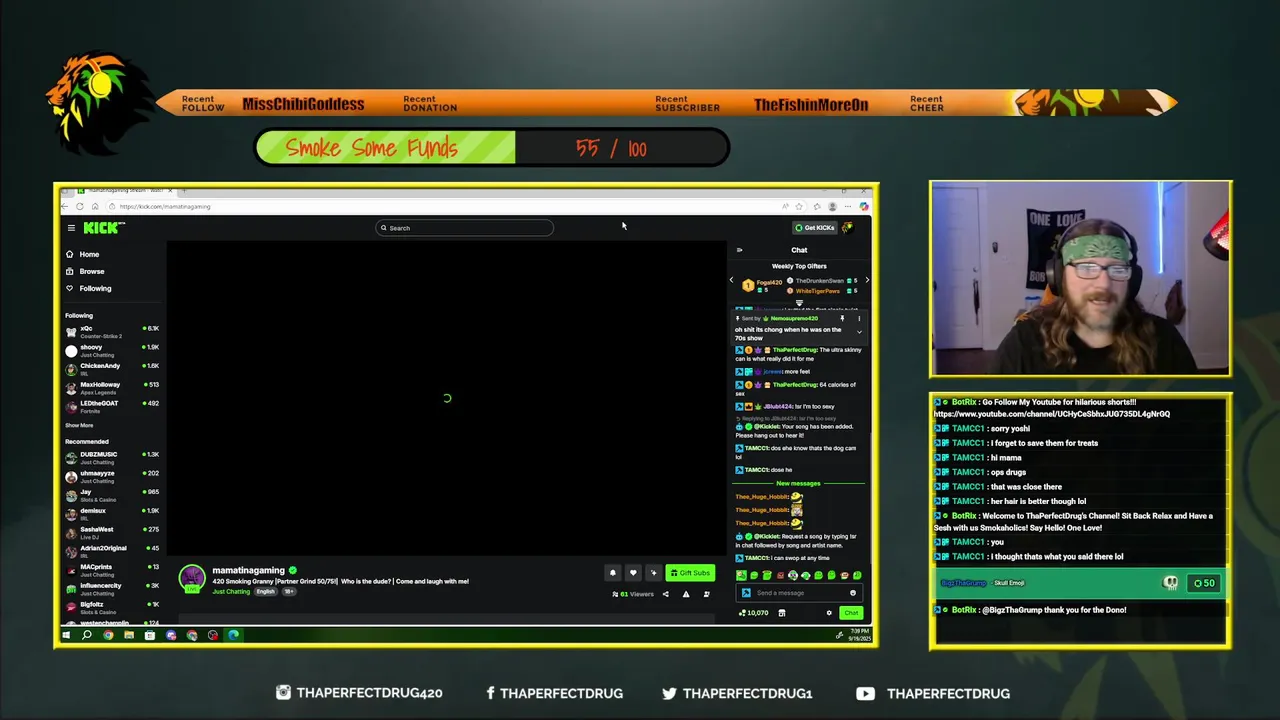Click the green Chat send button

click(x=851, y=613)
